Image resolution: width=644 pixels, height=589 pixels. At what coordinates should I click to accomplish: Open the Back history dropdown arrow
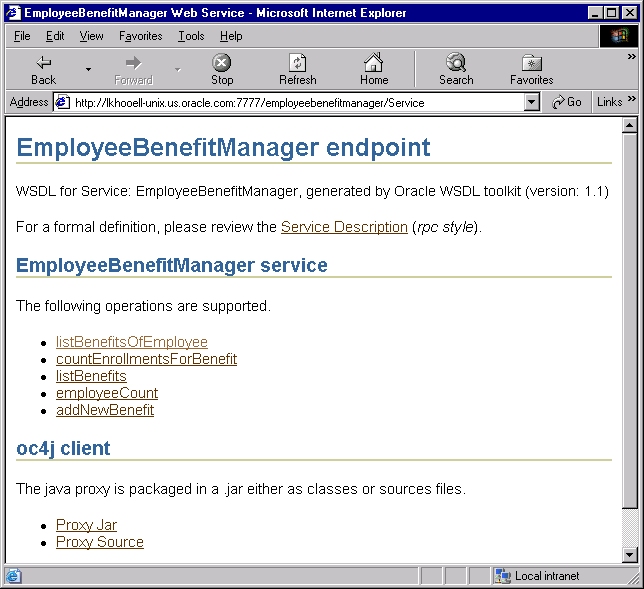coord(88,69)
